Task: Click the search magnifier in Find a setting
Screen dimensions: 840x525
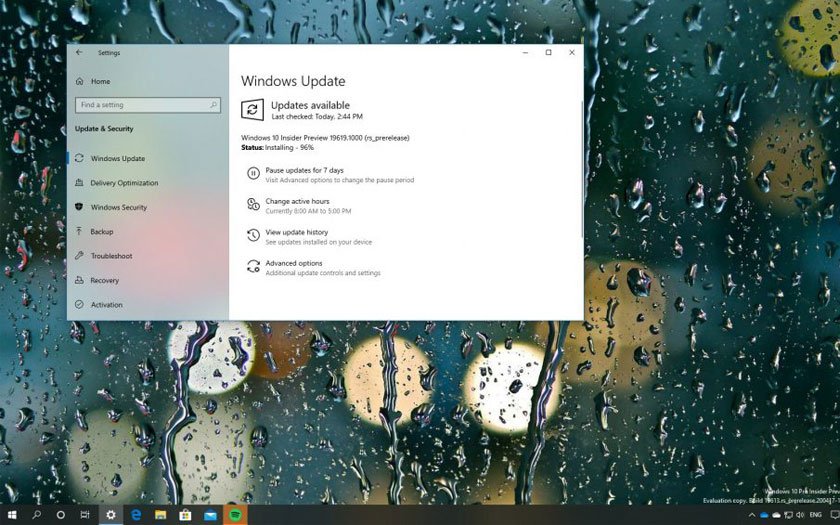Action: tap(213, 105)
